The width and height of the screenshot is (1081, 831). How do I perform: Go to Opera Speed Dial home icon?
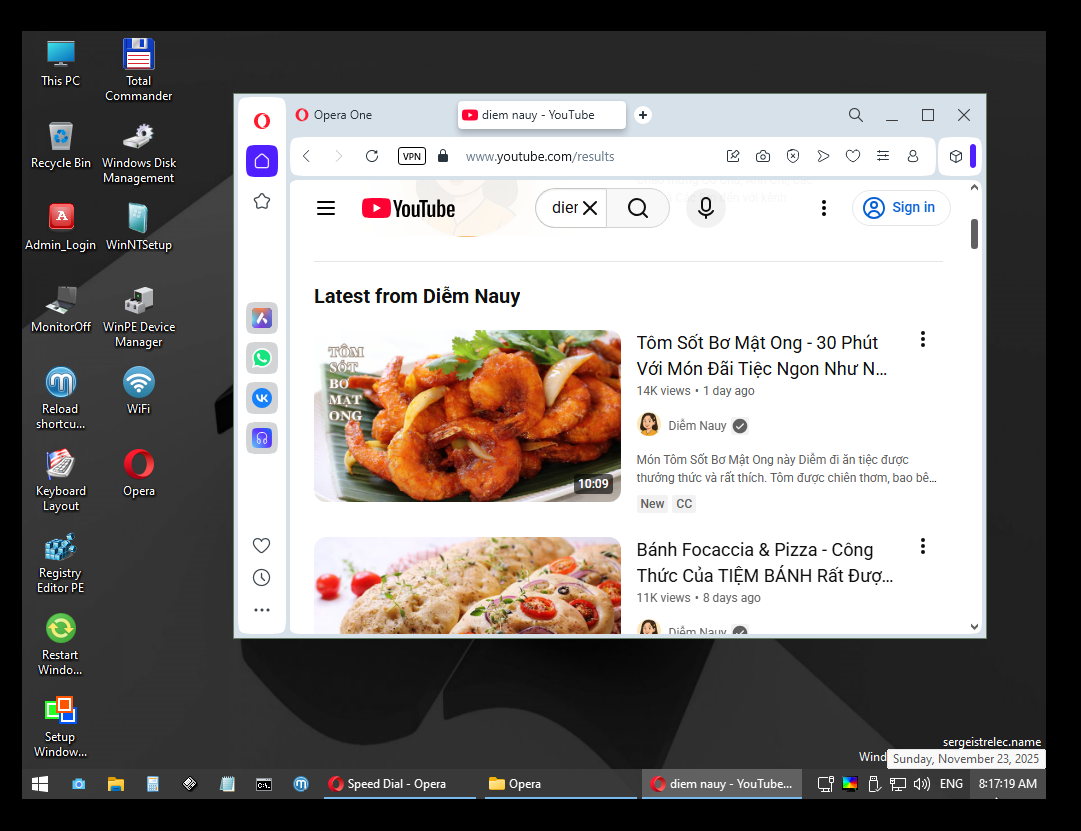click(x=262, y=161)
